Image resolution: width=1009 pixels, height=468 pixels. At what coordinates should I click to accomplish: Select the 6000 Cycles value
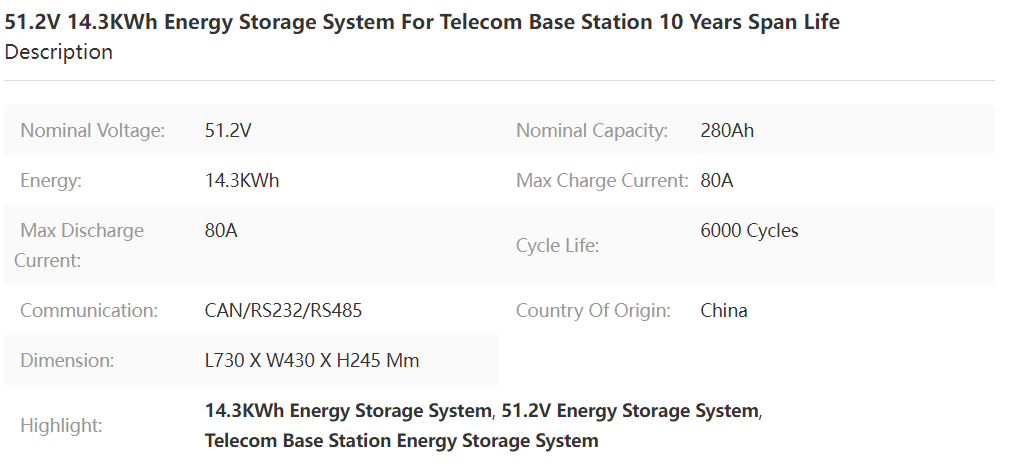(x=749, y=230)
